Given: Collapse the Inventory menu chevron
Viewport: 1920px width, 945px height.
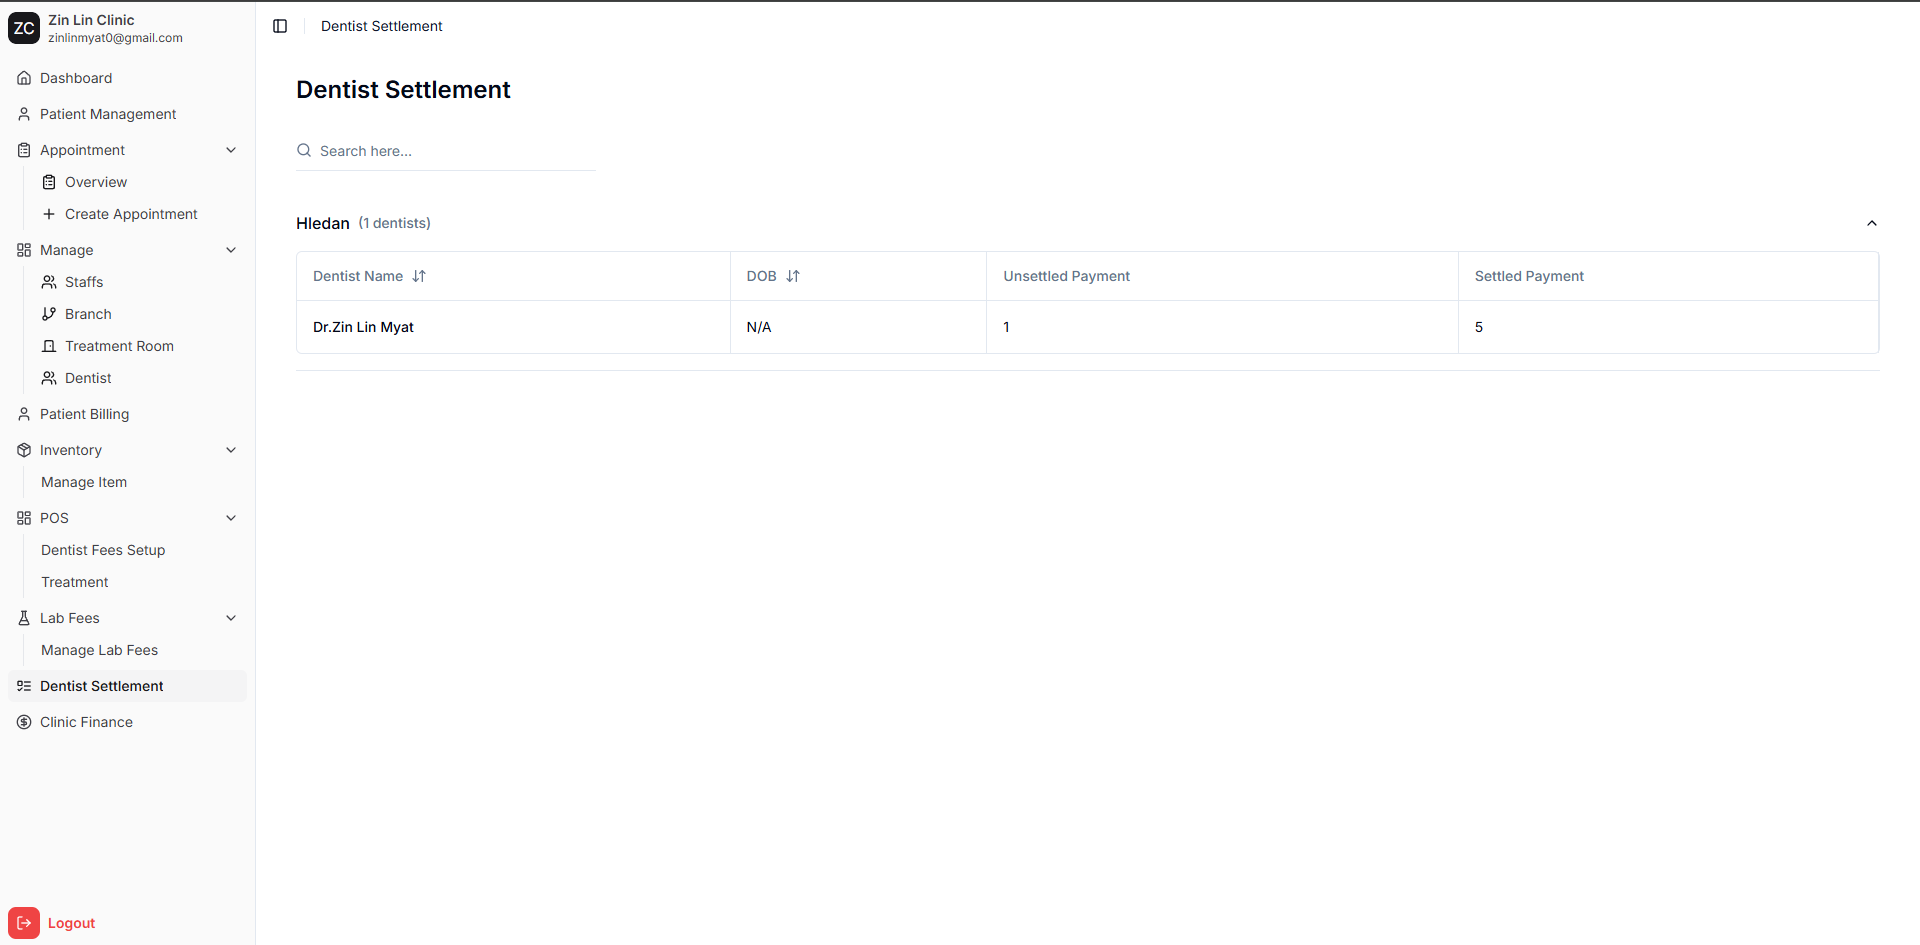Looking at the screenshot, I should coord(231,450).
